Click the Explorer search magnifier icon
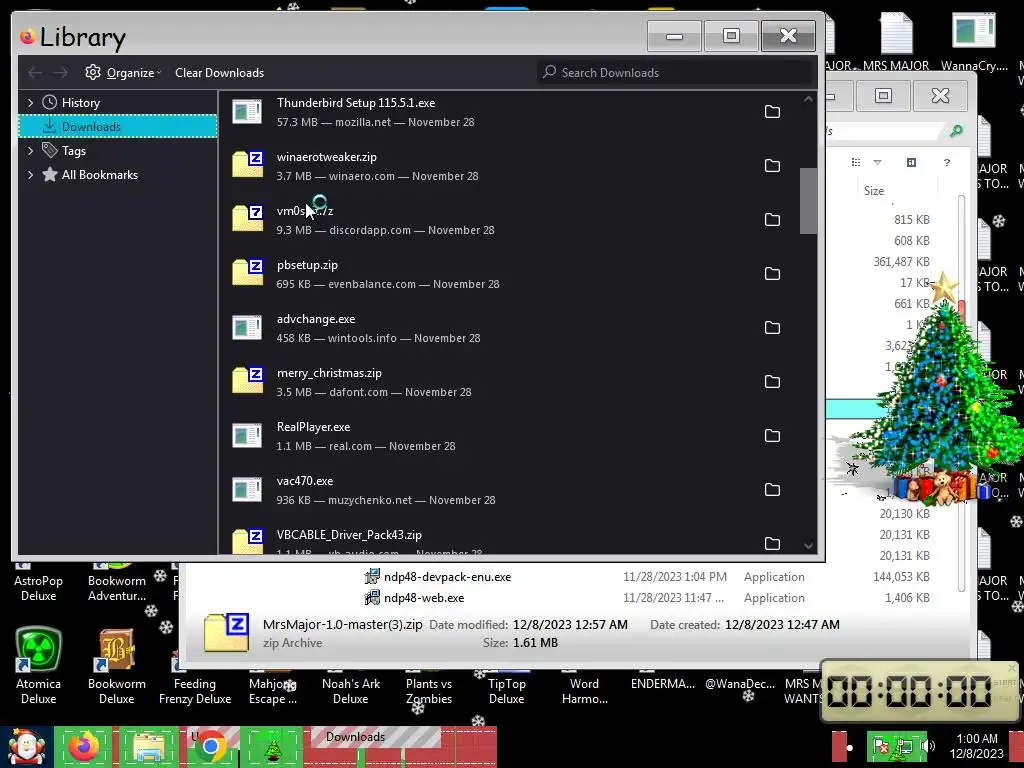 (x=955, y=131)
